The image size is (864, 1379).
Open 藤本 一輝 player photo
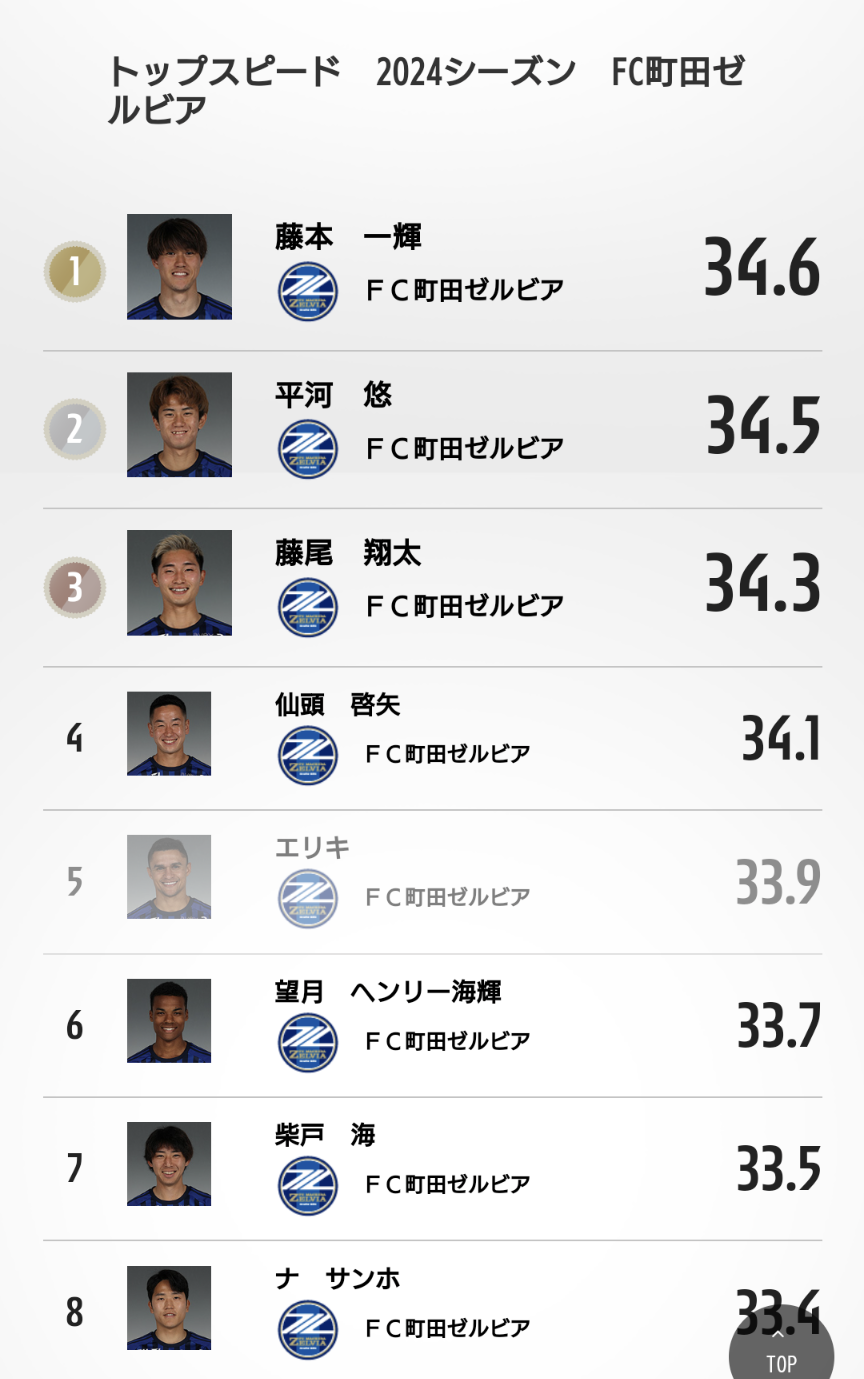click(x=179, y=267)
